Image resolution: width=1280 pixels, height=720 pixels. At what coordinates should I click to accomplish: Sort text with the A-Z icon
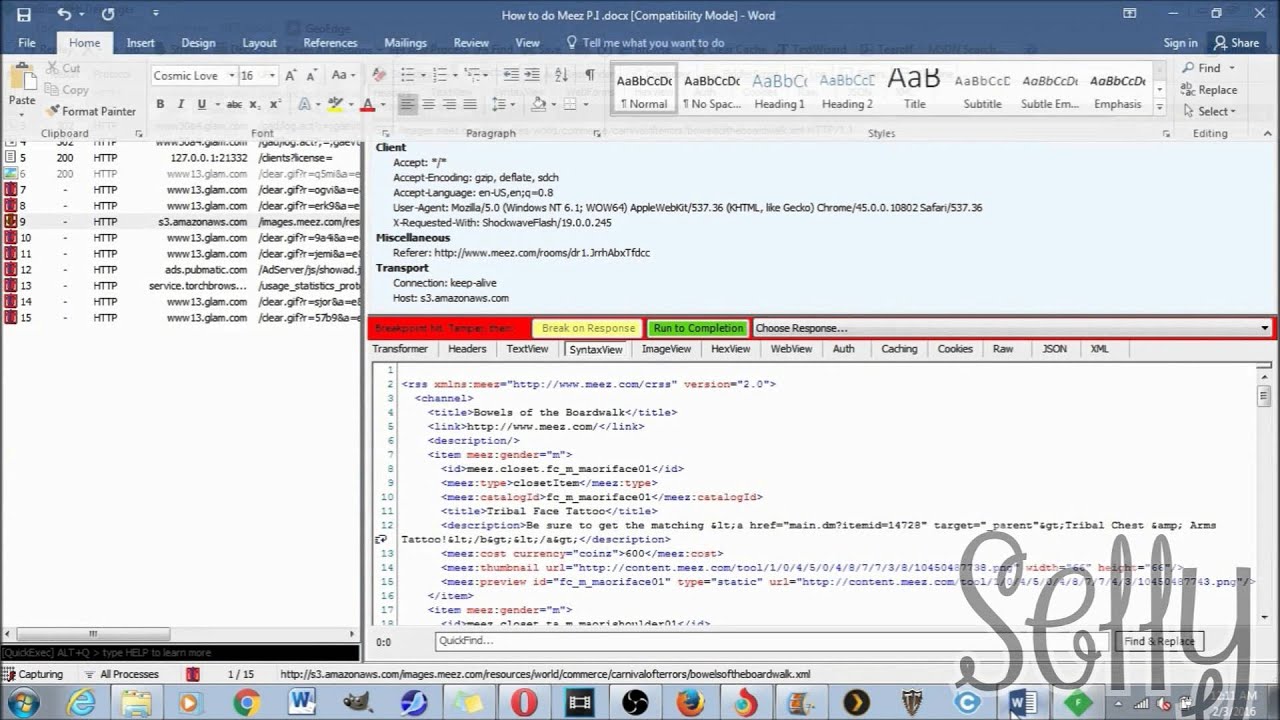(x=561, y=75)
